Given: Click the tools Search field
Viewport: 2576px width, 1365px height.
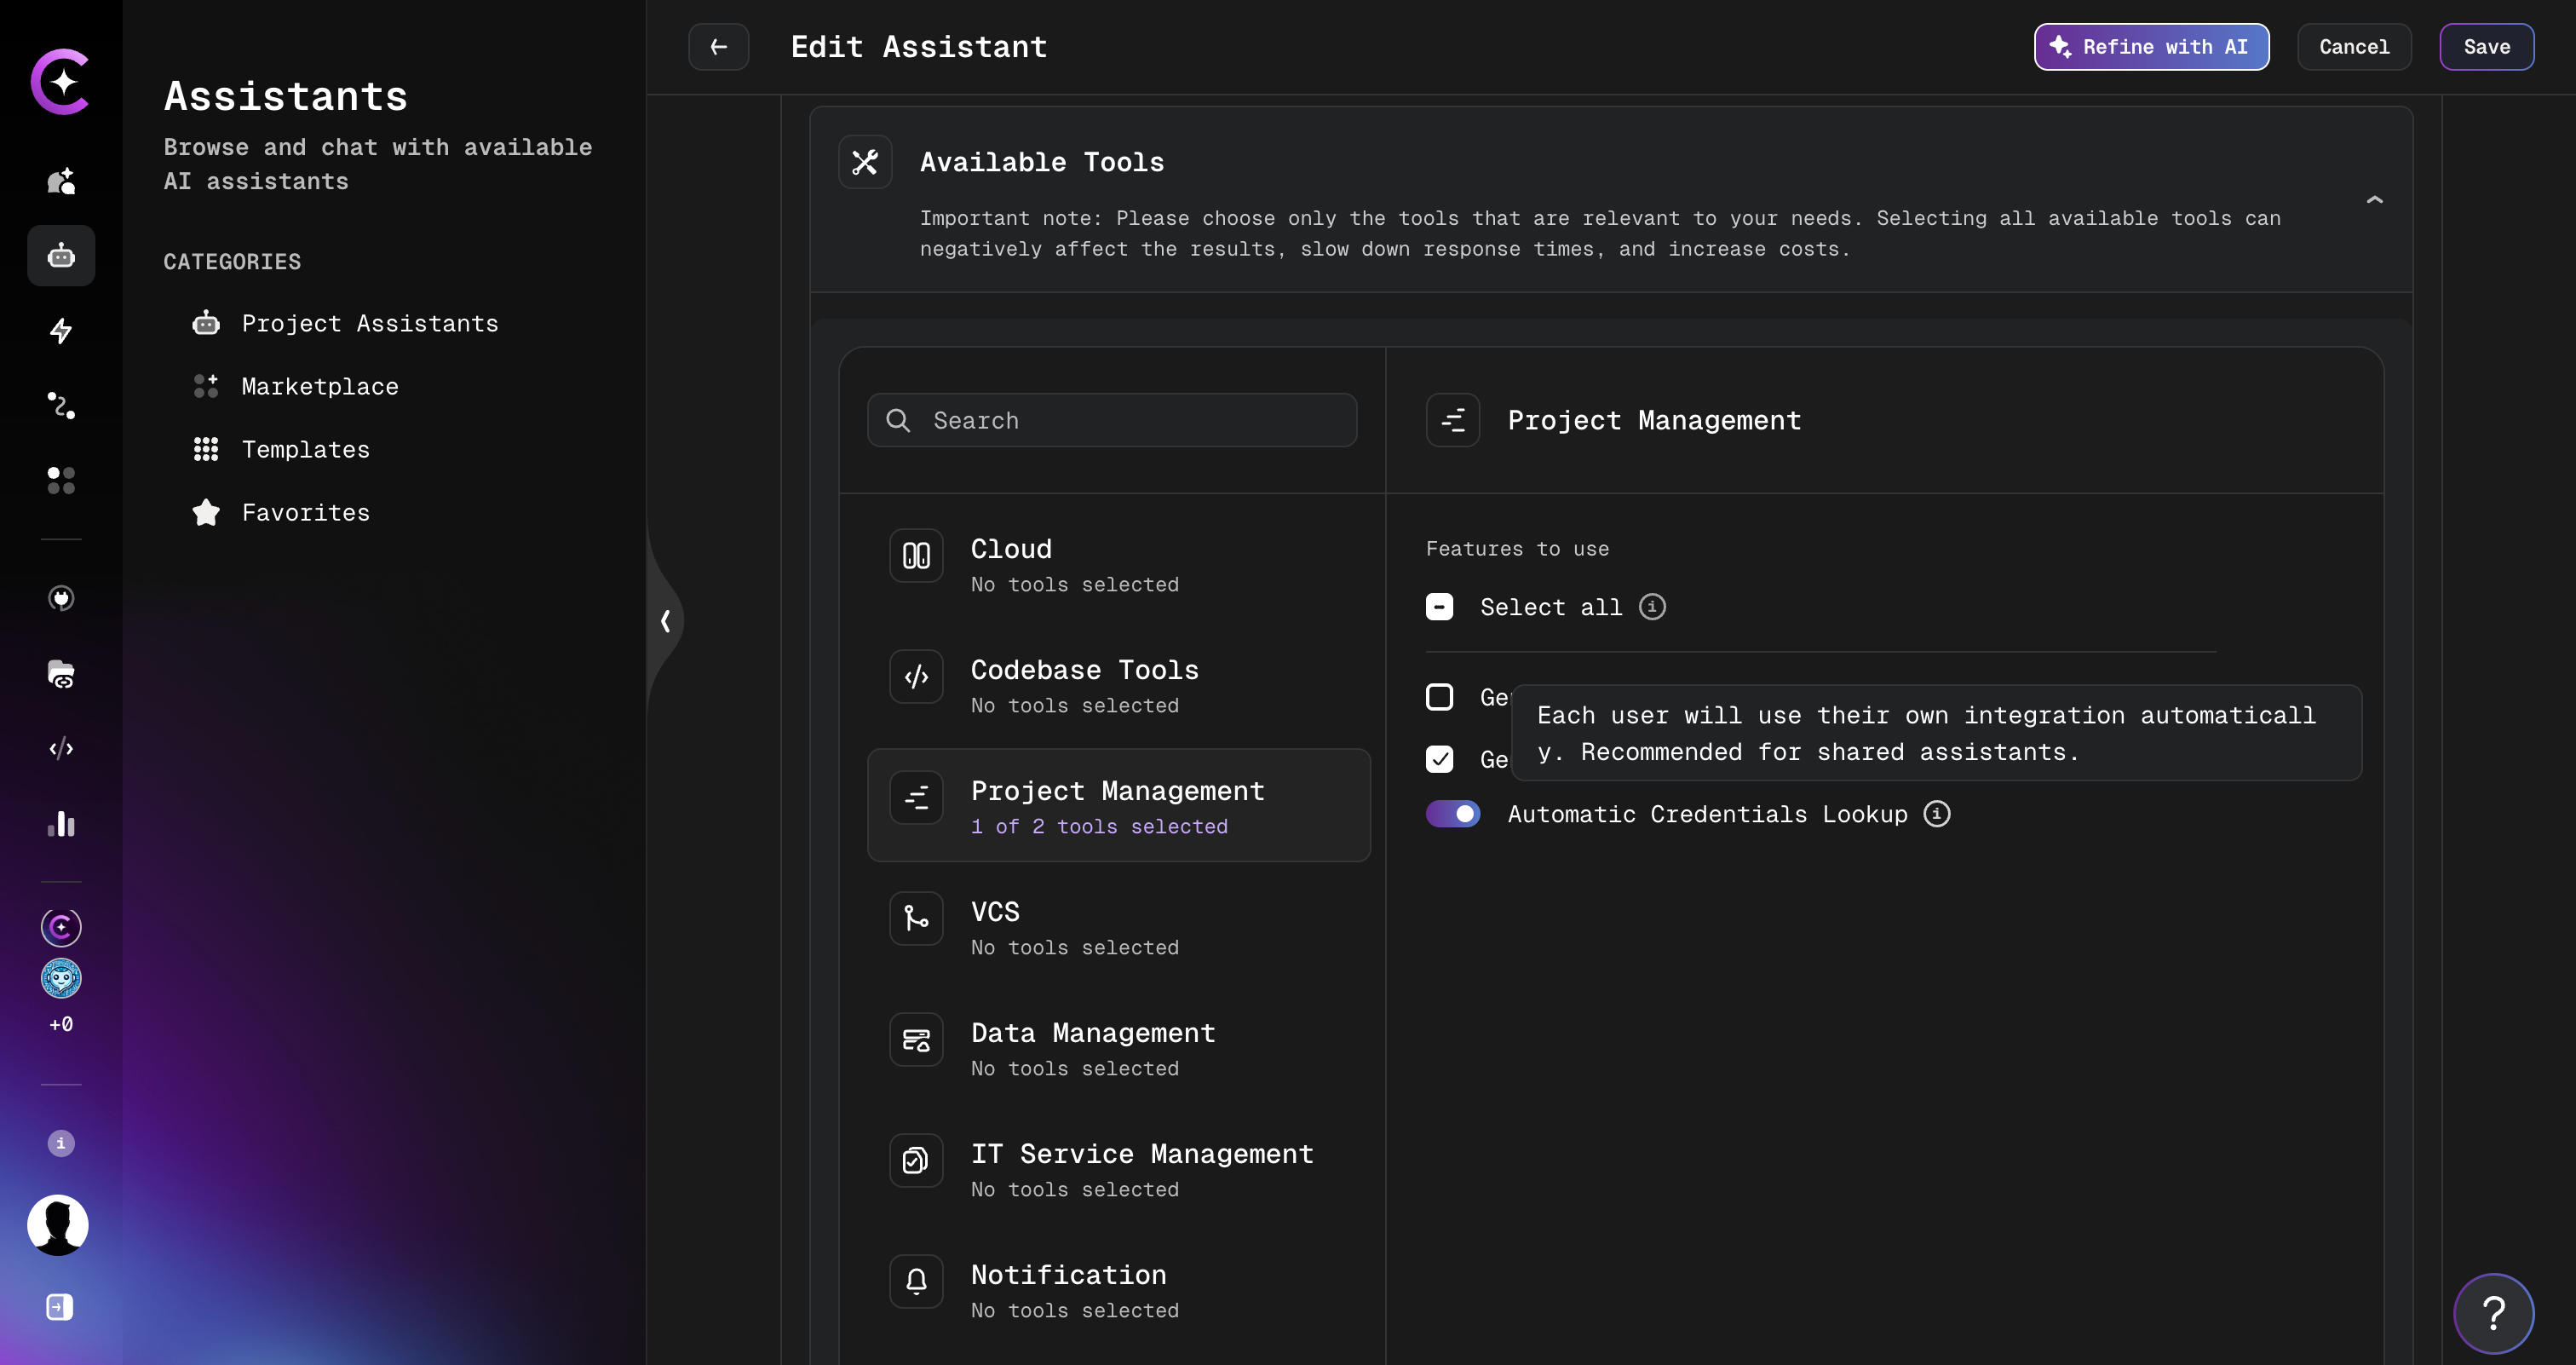Looking at the screenshot, I should pyautogui.click(x=1112, y=420).
